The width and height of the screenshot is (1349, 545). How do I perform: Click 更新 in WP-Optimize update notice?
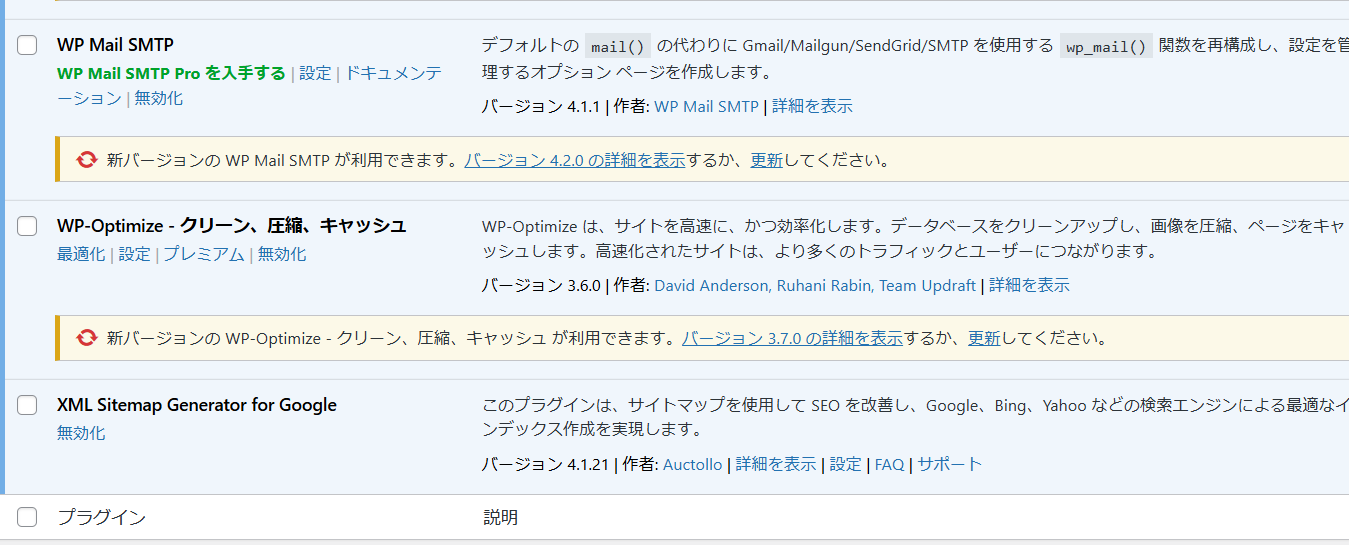pyautogui.click(x=984, y=338)
